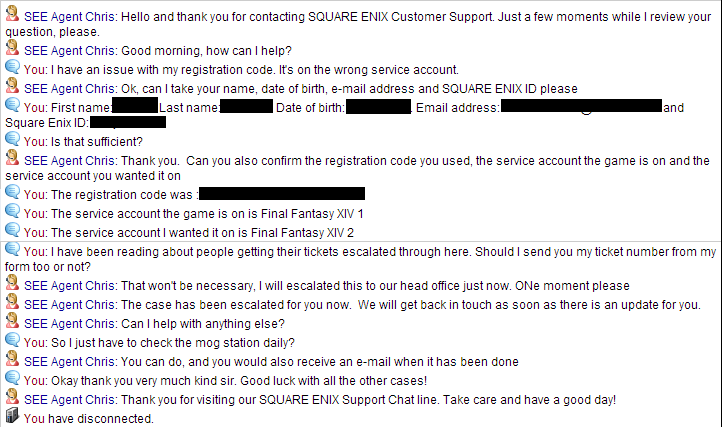Click the redacted registration code block
Screen dimensions: 722x427
[282, 194]
